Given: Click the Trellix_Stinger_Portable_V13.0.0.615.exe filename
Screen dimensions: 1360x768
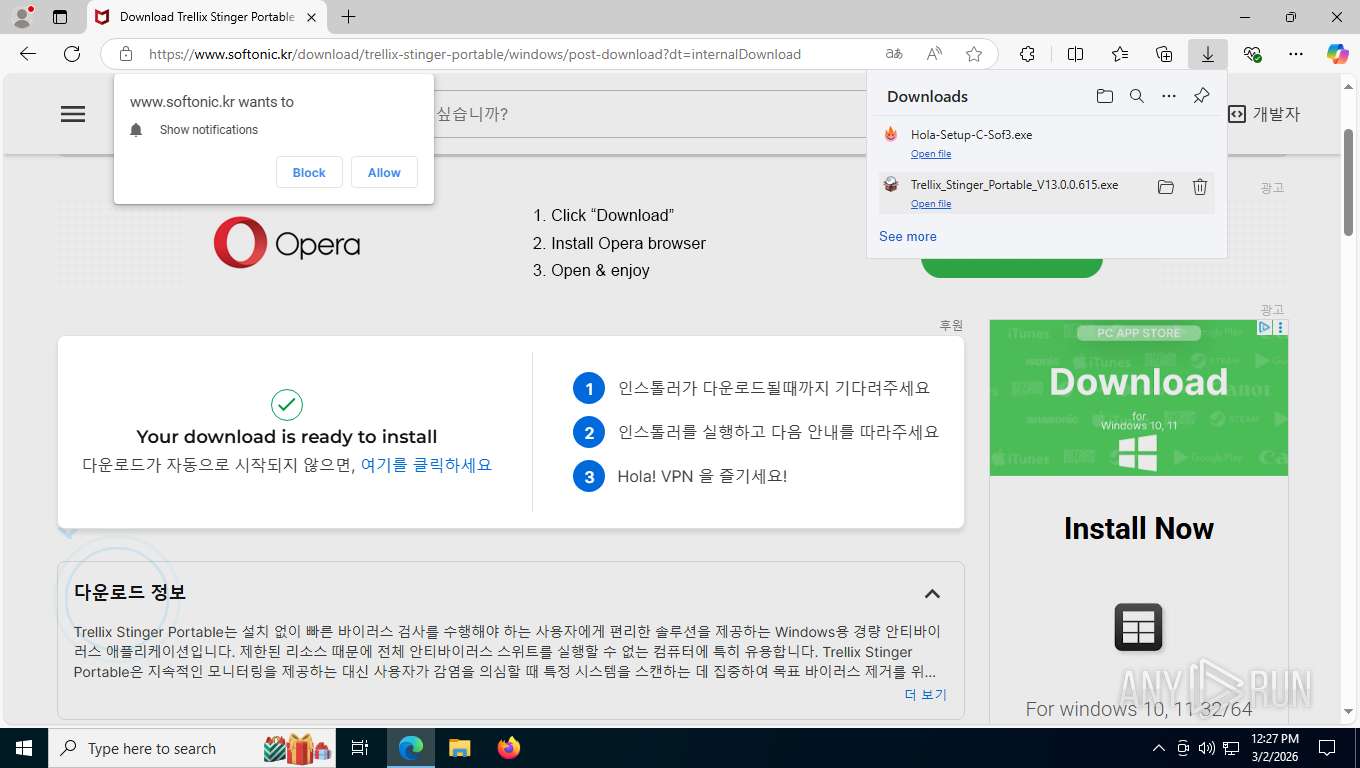Looking at the screenshot, I should tap(1014, 185).
